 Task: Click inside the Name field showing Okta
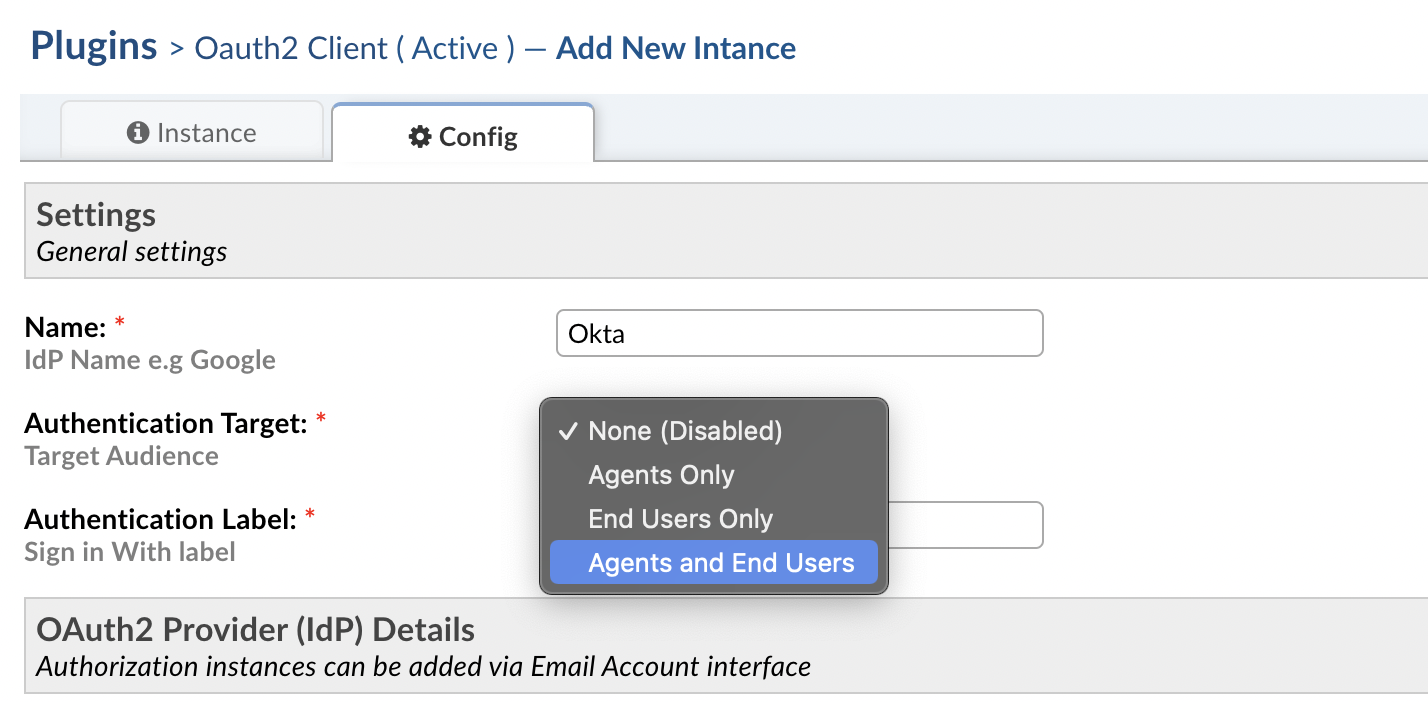[x=799, y=333]
